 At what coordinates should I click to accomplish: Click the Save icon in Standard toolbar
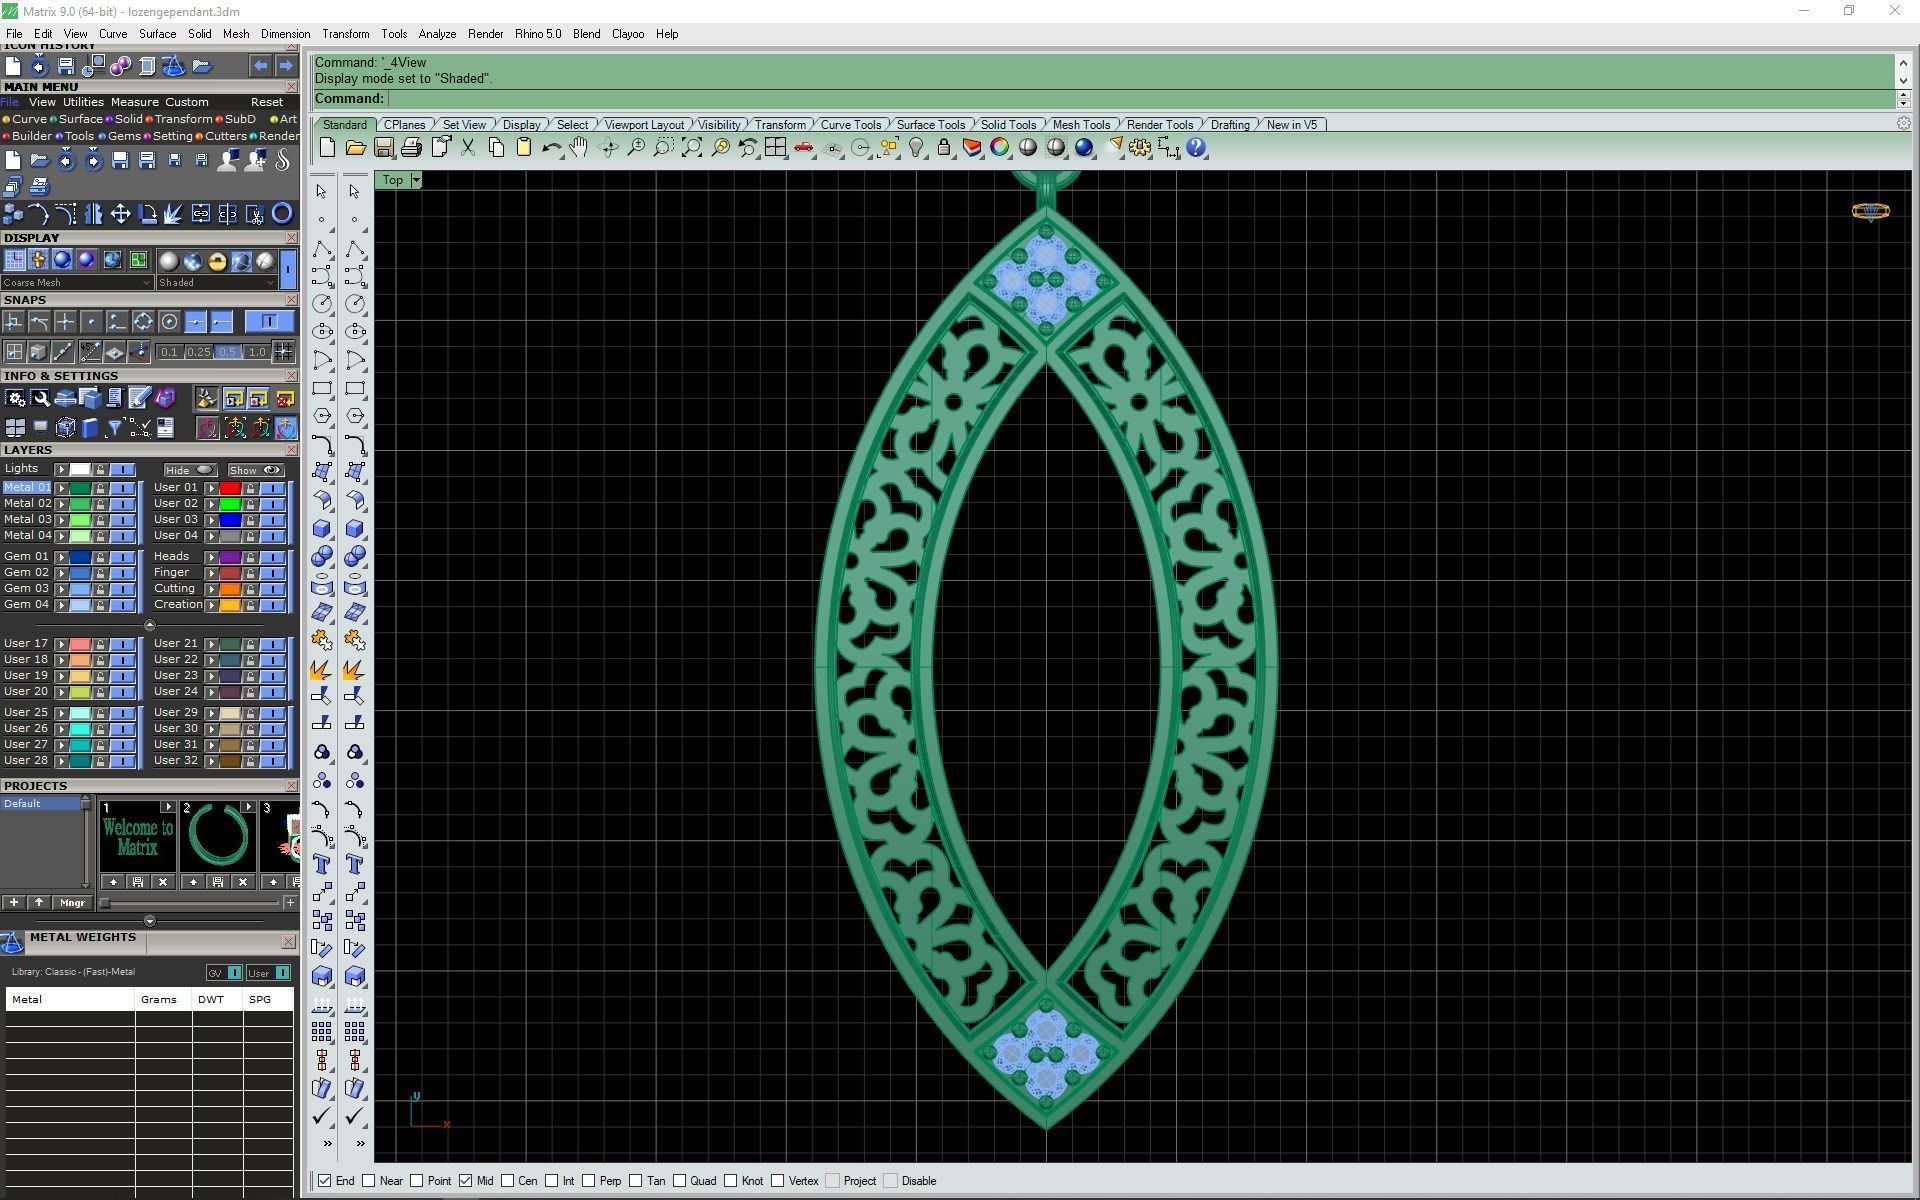[x=383, y=148]
